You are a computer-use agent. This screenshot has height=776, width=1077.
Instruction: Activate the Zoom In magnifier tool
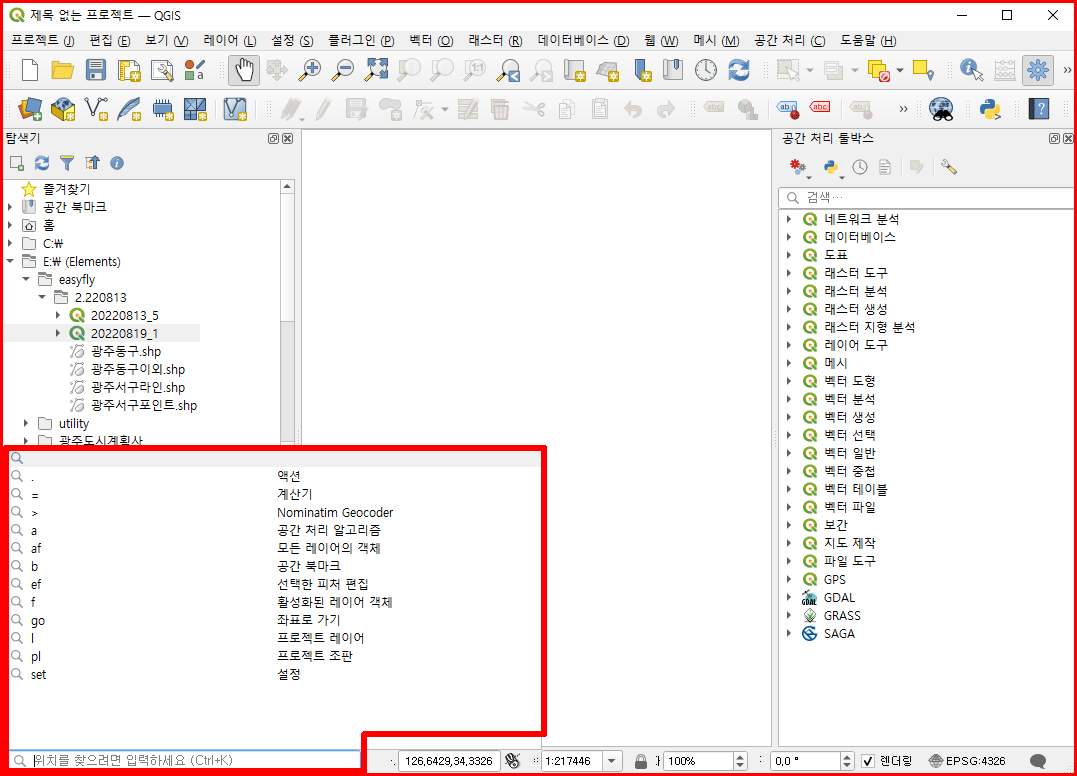tap(310, 70)
